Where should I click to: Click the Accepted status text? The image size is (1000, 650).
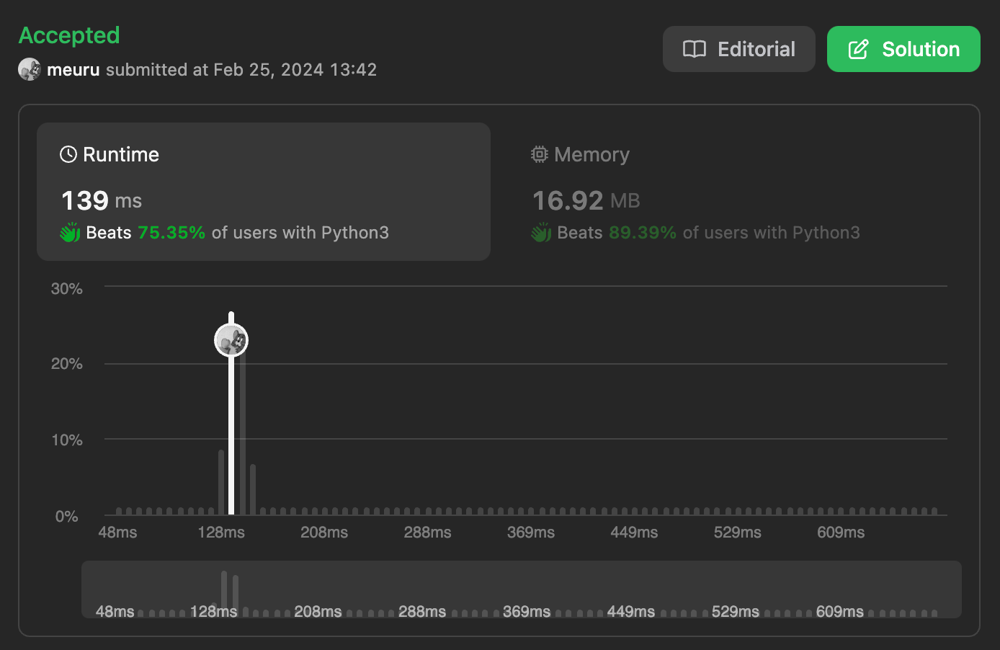pos(69,35)
